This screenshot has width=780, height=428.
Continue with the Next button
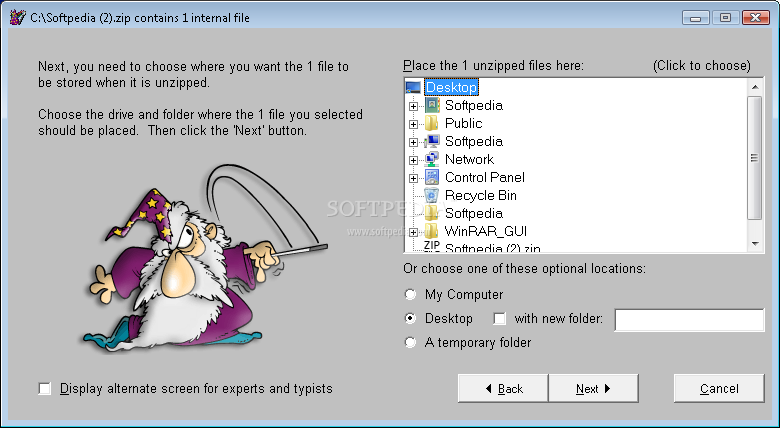[x=593, y=389]
